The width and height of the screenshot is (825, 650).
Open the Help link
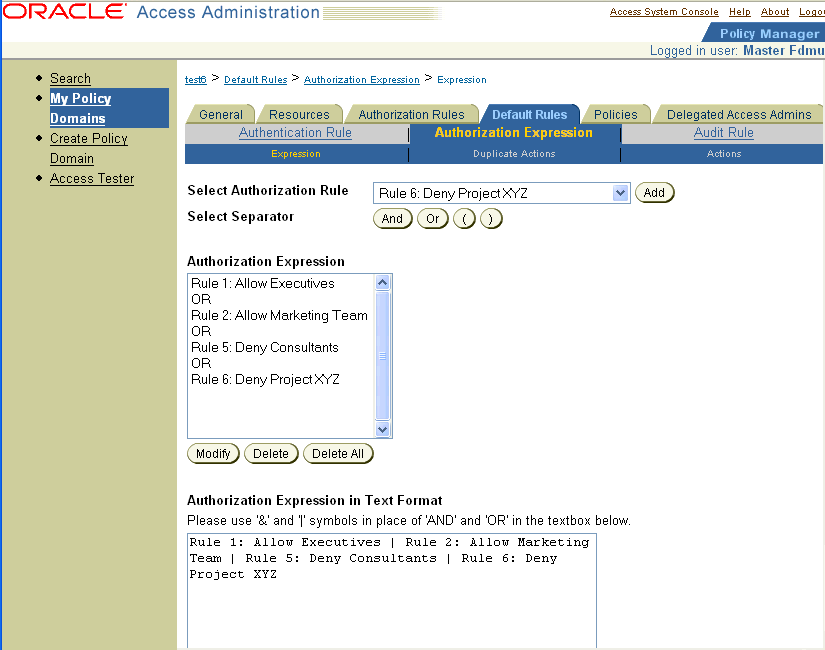(740, 12)
